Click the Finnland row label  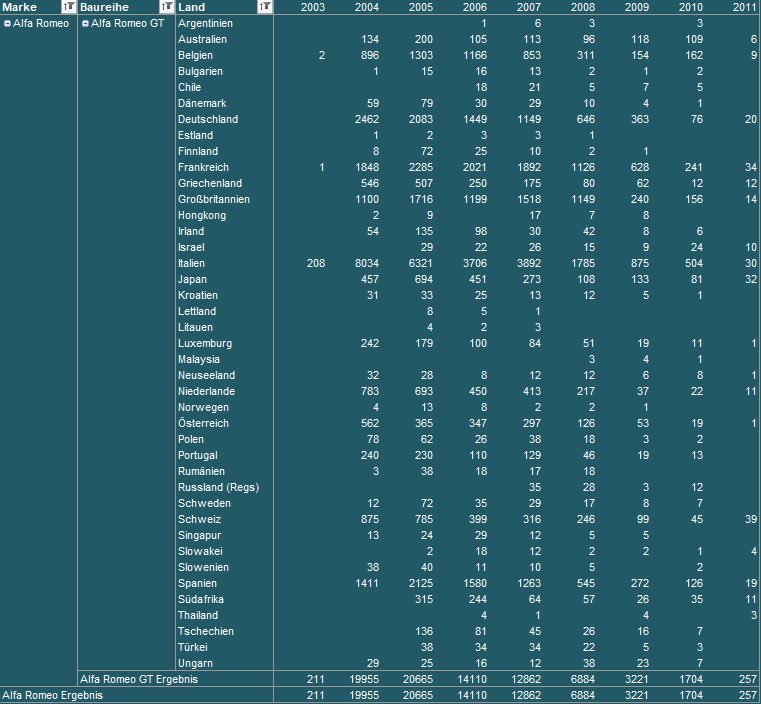click(x=198, y=151)
